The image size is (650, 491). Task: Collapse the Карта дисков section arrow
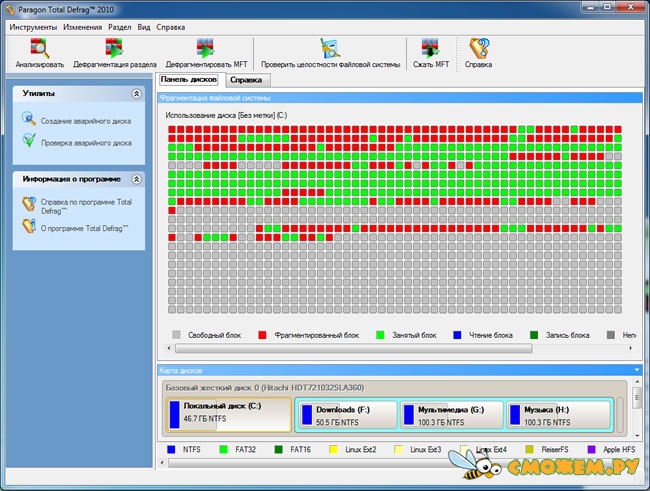pos(637,370)
